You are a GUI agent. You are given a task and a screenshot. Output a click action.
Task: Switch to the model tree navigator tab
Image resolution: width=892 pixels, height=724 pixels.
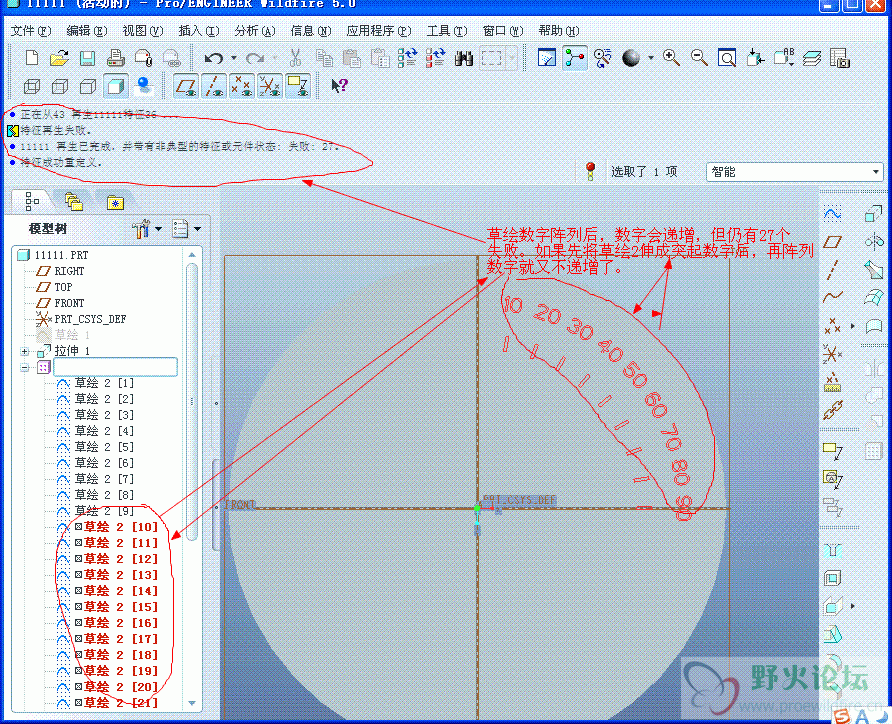click(x=32, y=201)
